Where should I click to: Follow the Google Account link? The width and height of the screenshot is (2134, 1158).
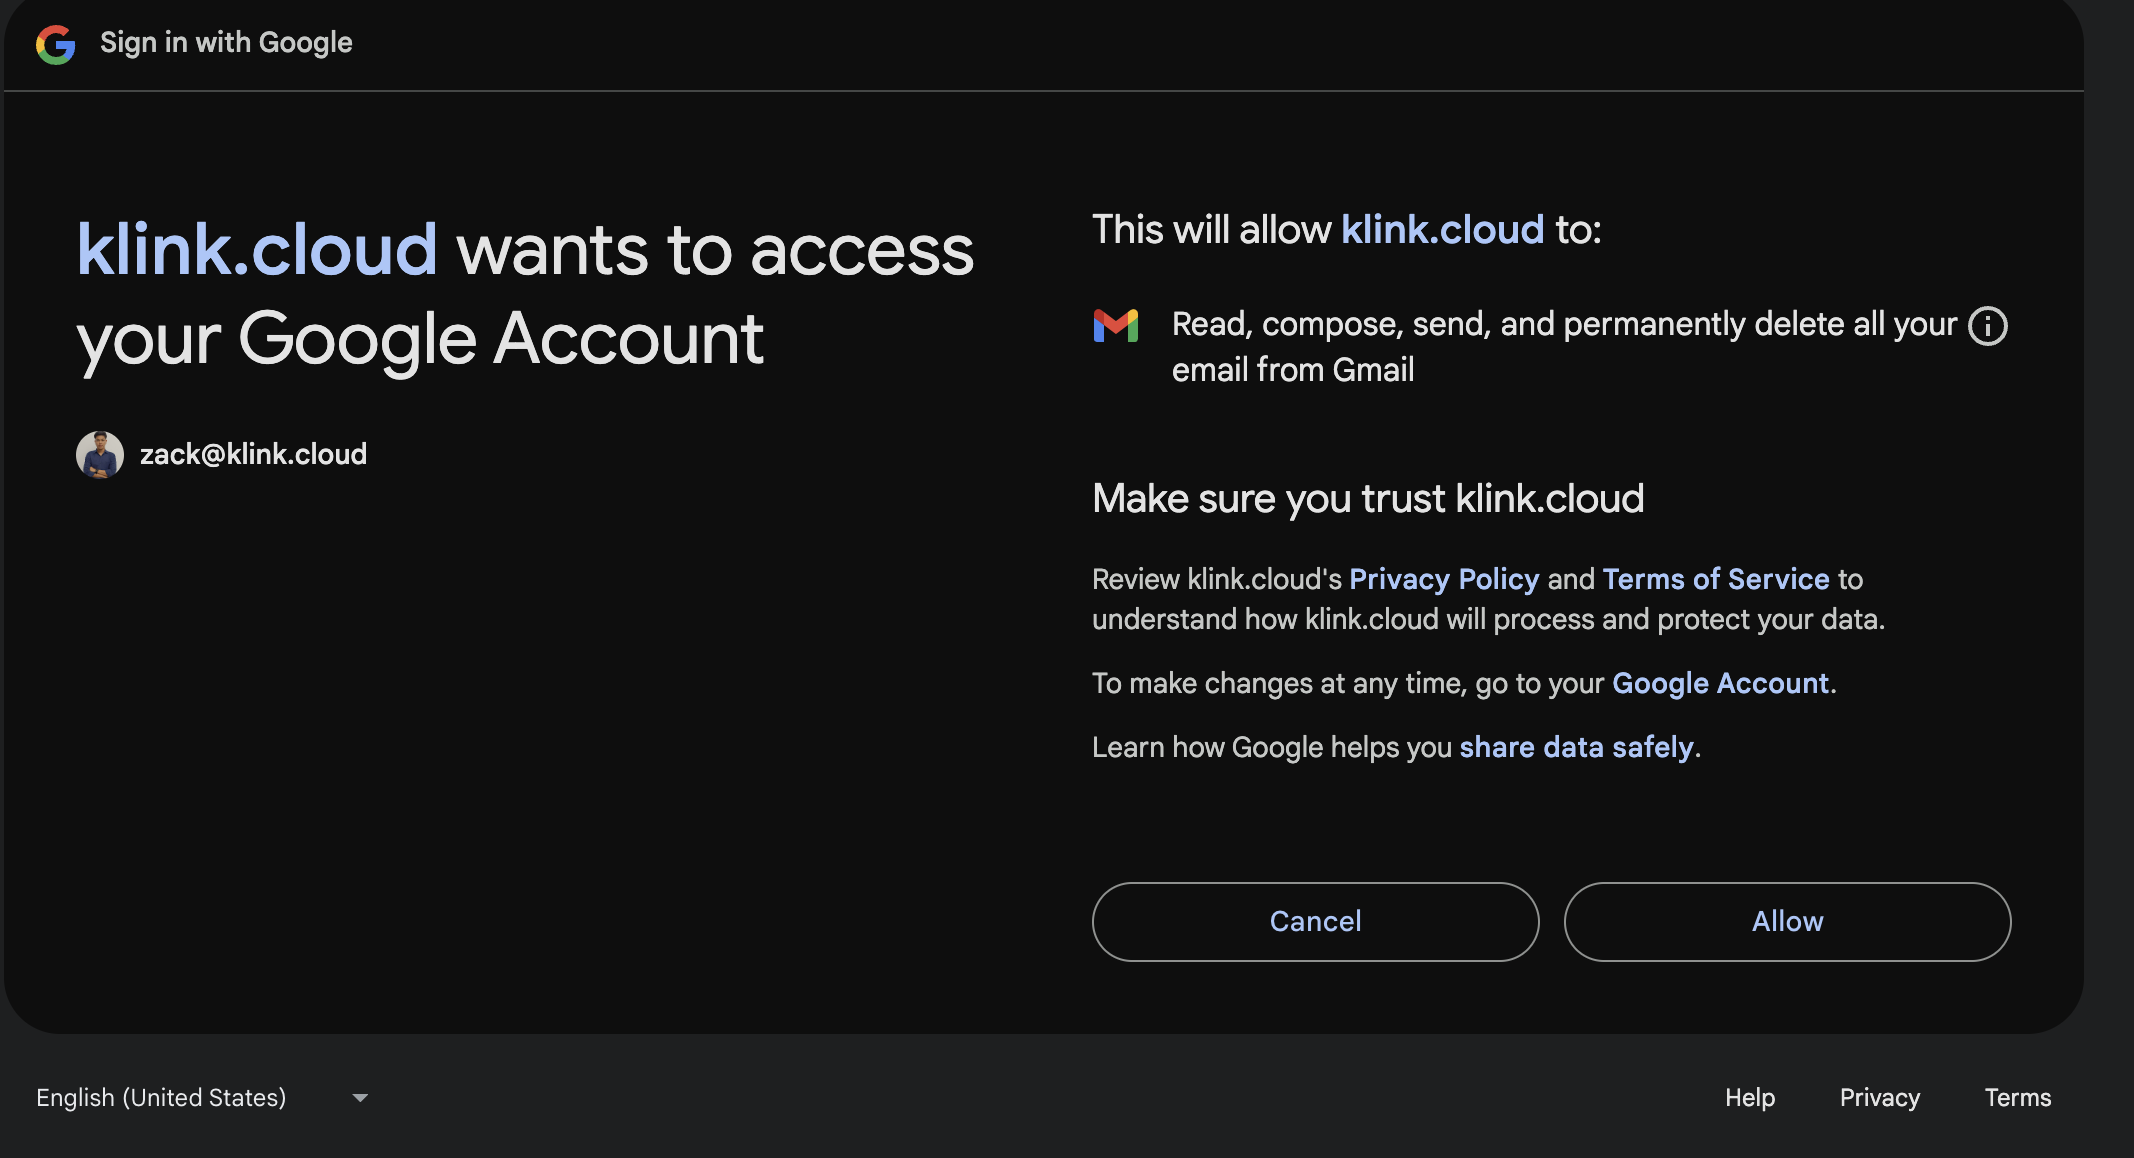point(1721,683)
